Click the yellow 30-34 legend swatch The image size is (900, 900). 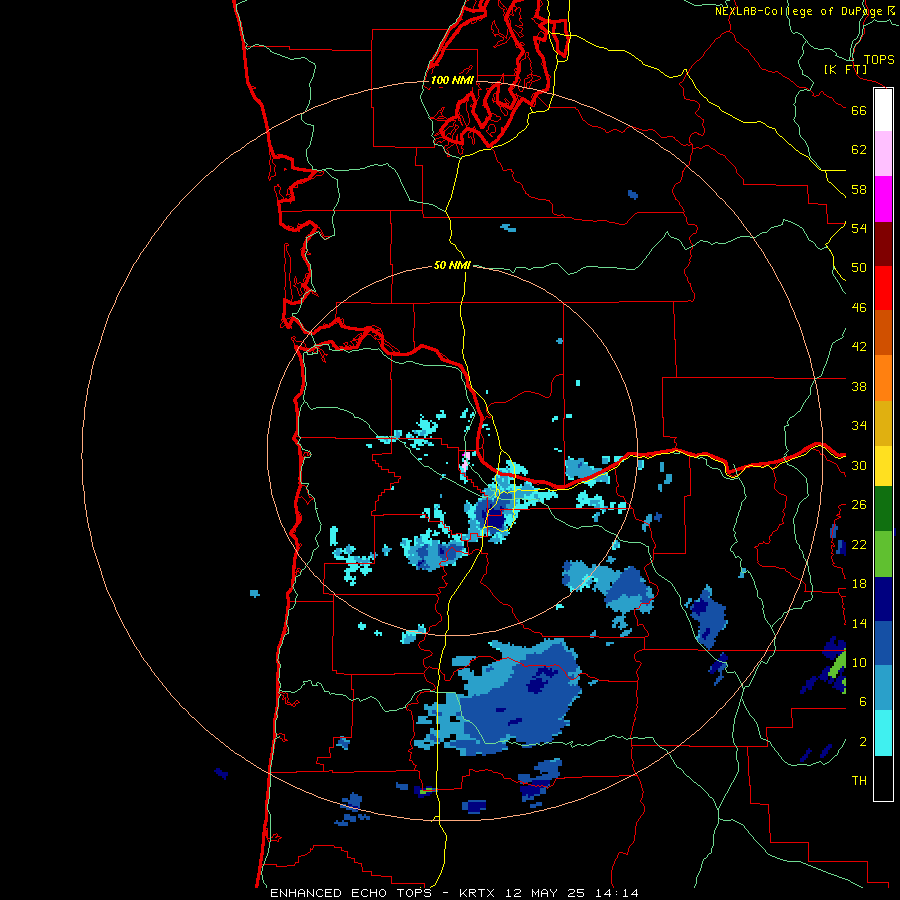[x=883, y=466]
